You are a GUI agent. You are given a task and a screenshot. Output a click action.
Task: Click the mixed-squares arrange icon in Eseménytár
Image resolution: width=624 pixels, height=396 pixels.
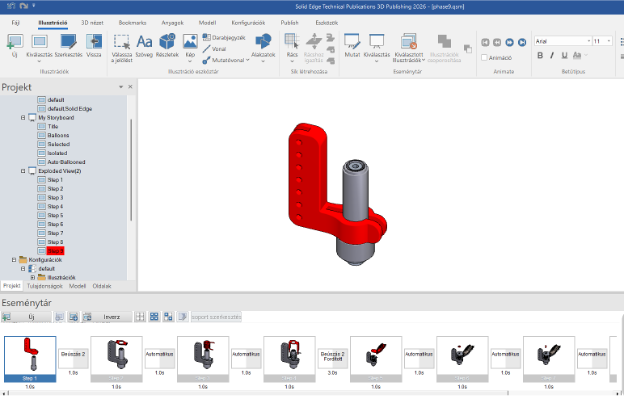pos(168,317)
